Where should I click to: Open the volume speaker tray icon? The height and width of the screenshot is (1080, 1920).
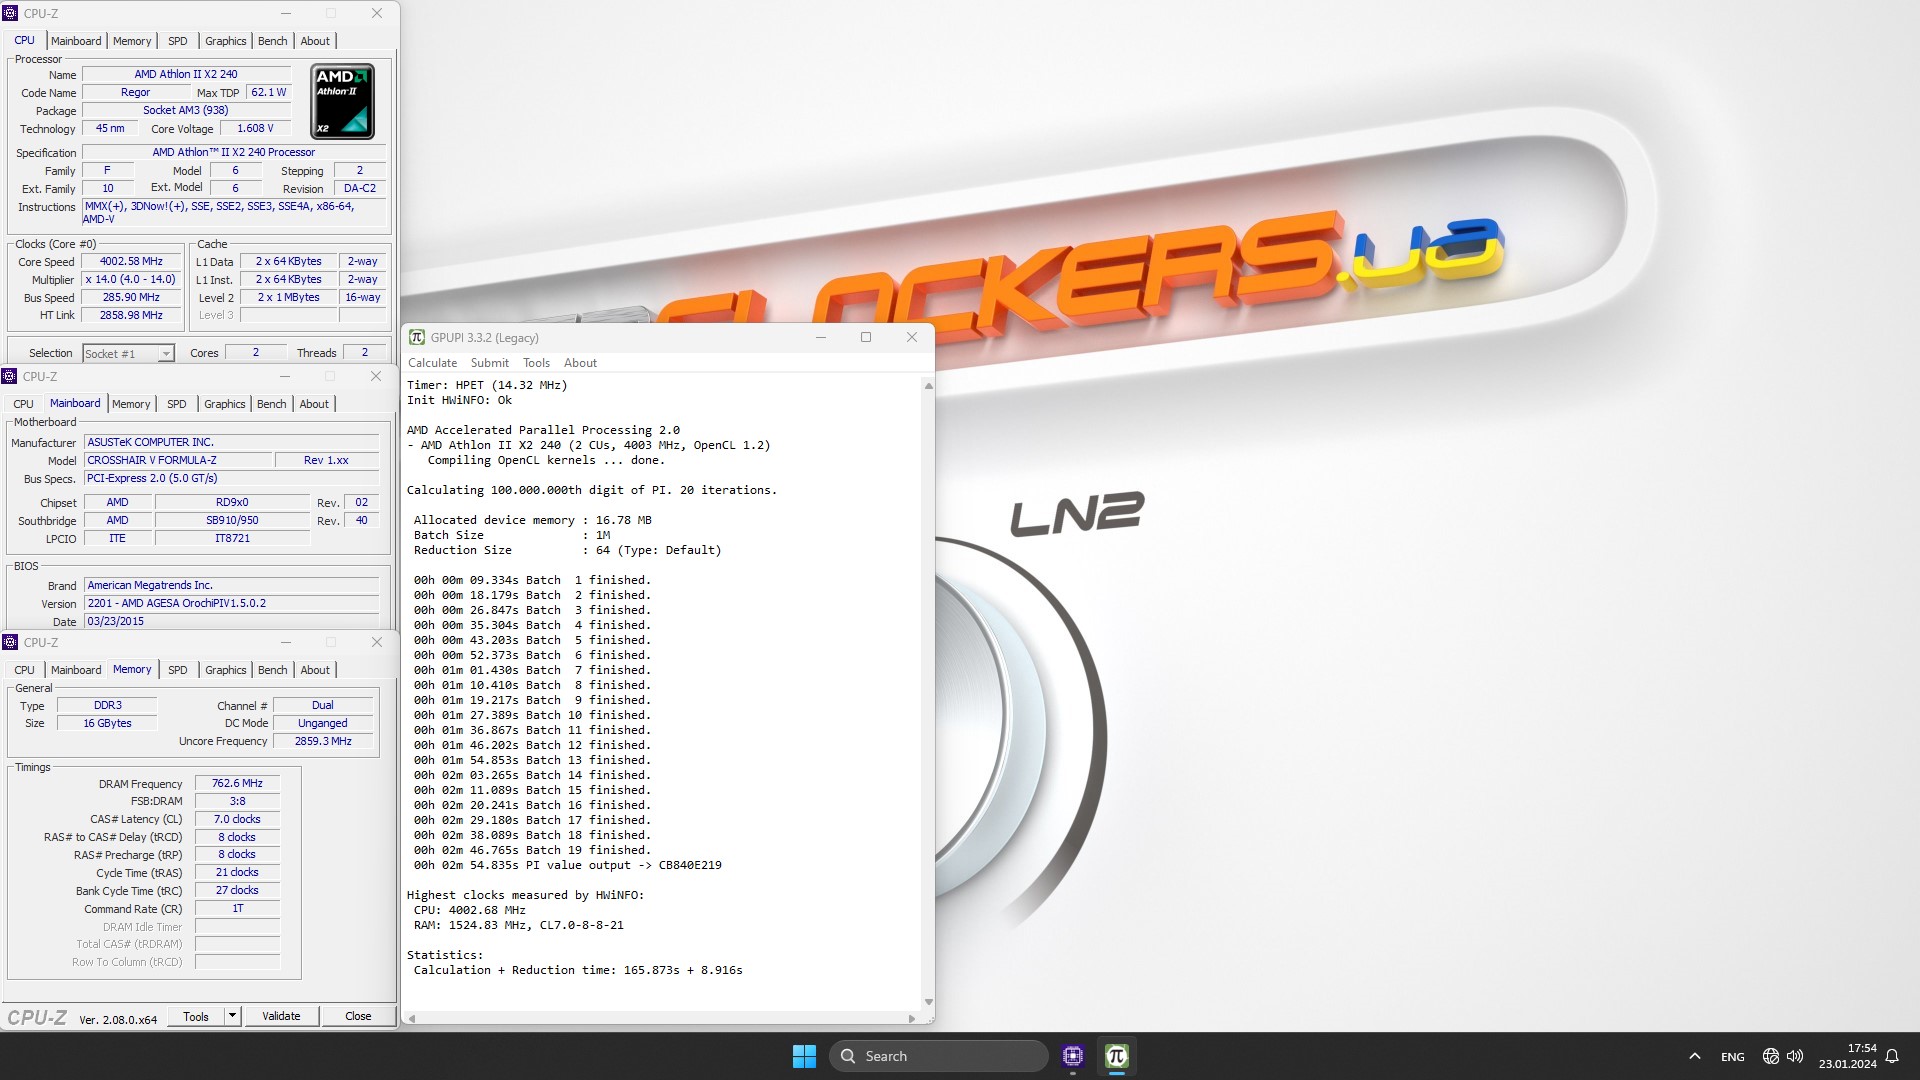tap(1795, 1056)
